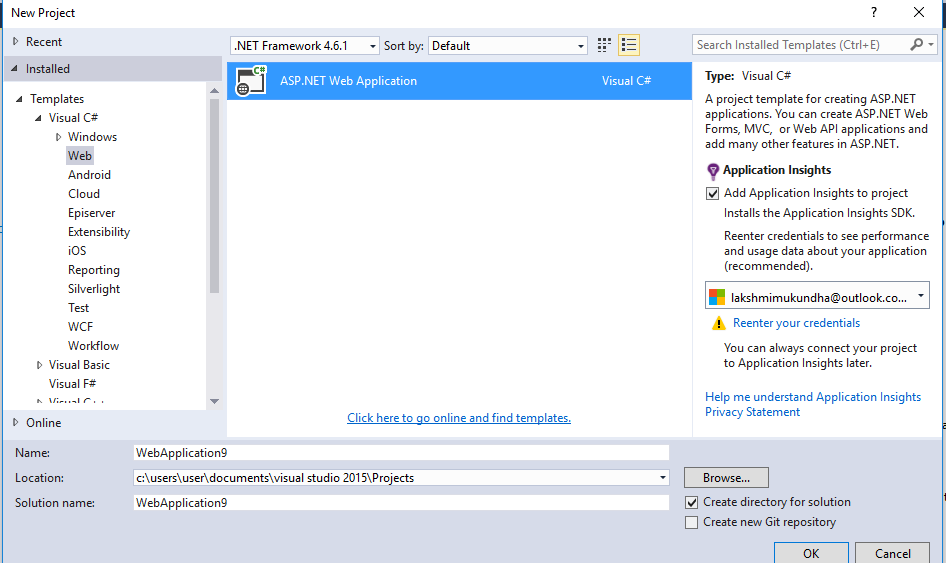Click the tree scrollbar down arrow

pos(214,401)
